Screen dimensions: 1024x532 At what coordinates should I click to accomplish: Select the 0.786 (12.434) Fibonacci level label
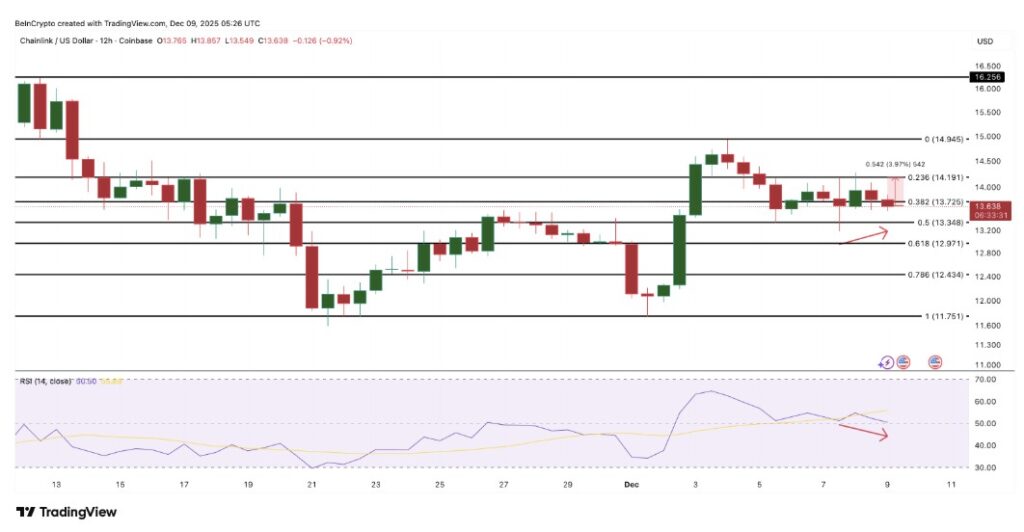931,274
